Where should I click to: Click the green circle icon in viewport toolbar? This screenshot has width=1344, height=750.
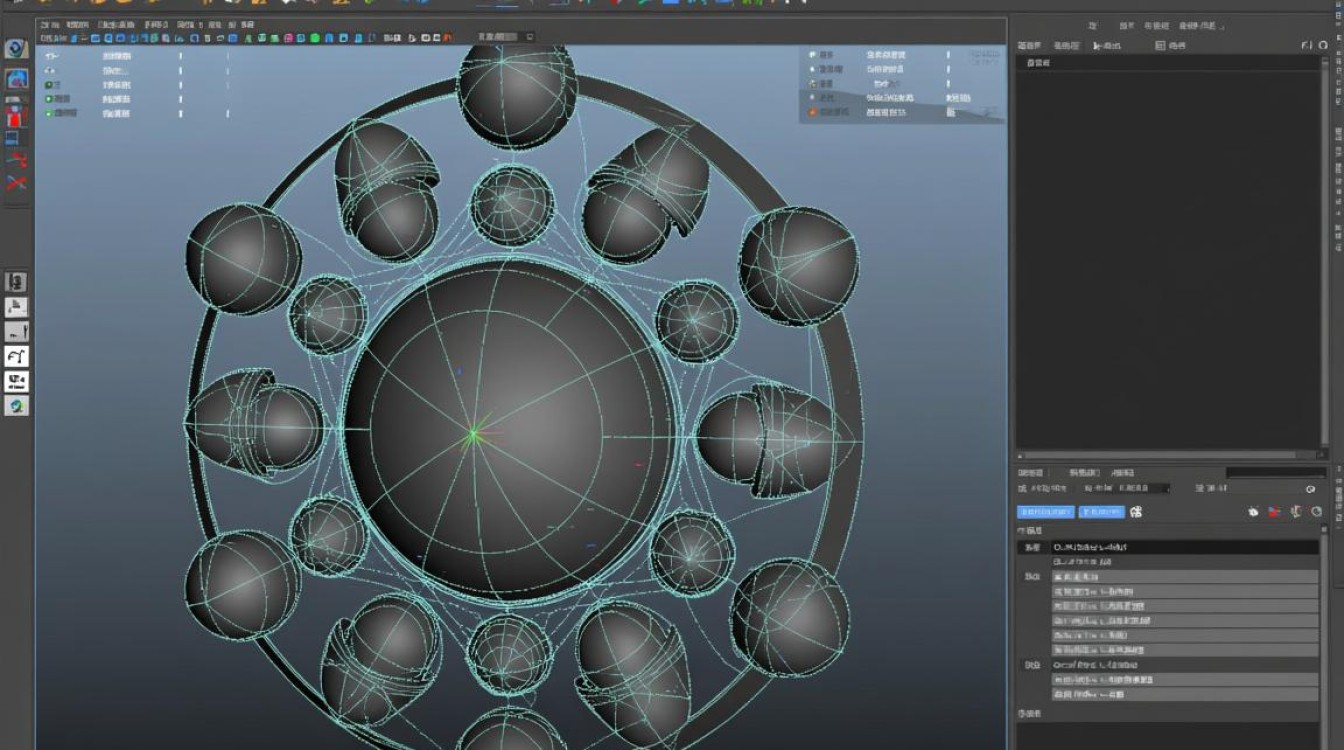pyautogui.click(x=314, y=37)
